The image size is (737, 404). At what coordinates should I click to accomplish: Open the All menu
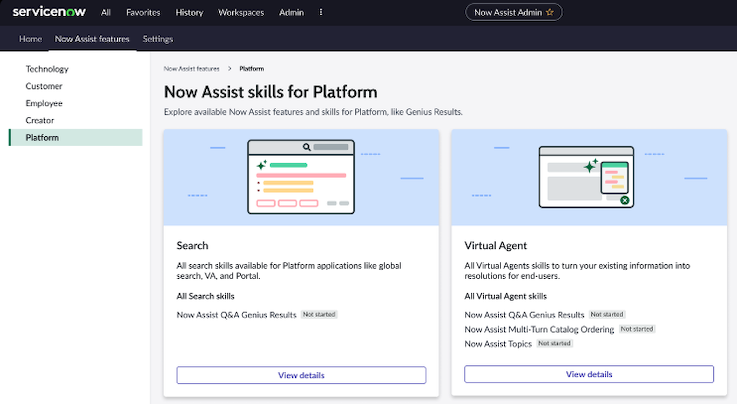[x=106, y=13]
